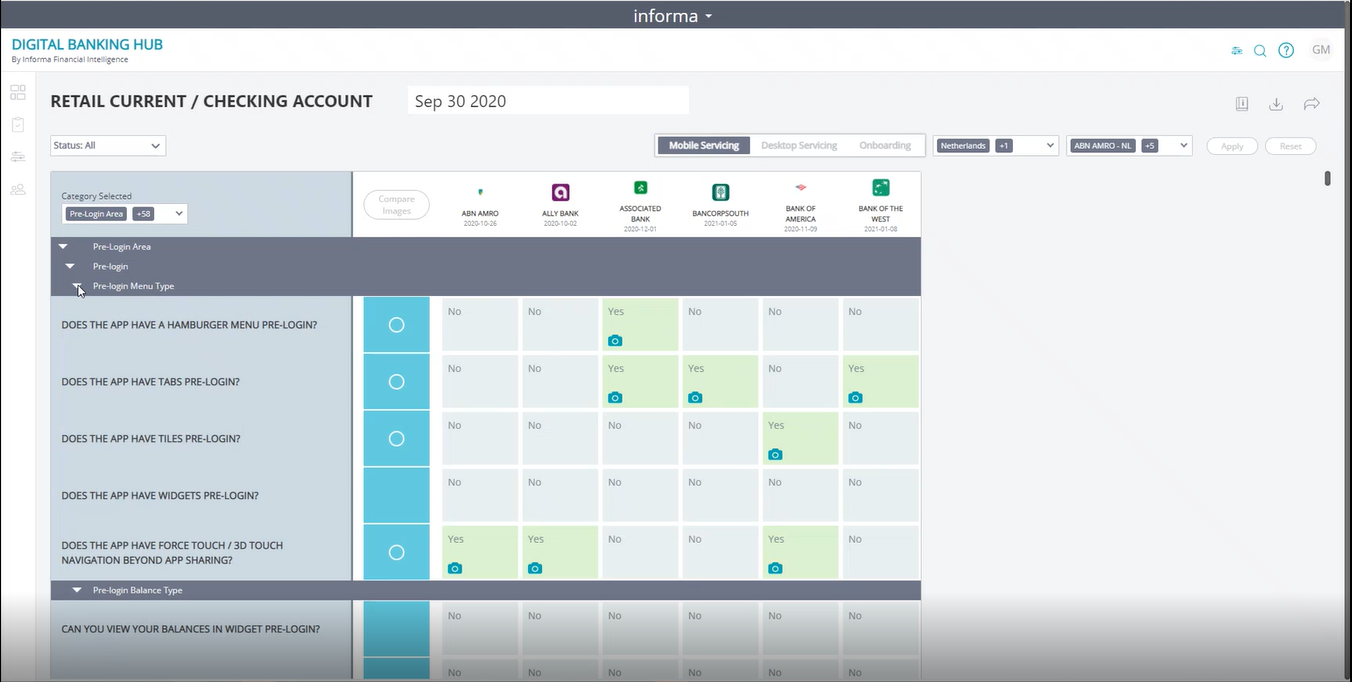The width and height of the screenshot is (1352, 682).
Task: Click the +58 category count badge
Action: click(143, 214)
